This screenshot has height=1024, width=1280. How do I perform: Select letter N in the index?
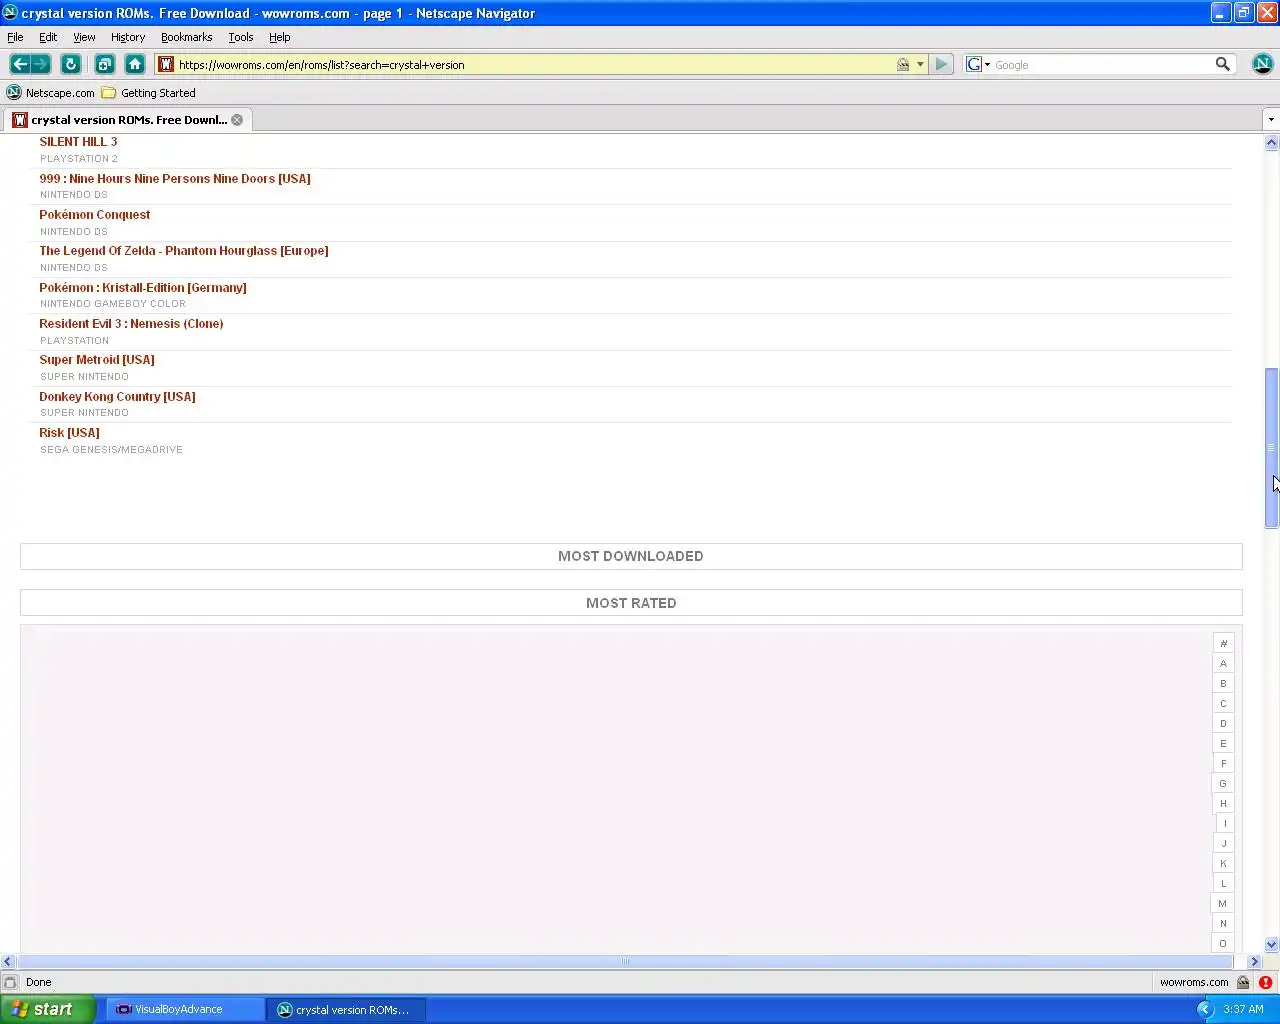(1223, 923)
